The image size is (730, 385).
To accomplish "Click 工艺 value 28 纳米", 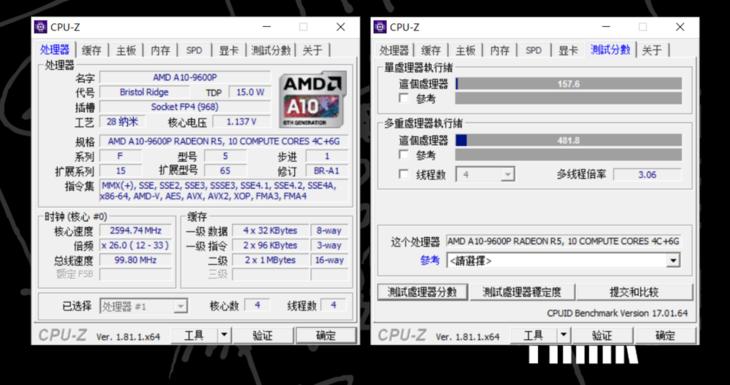I will tap(122, 122).
